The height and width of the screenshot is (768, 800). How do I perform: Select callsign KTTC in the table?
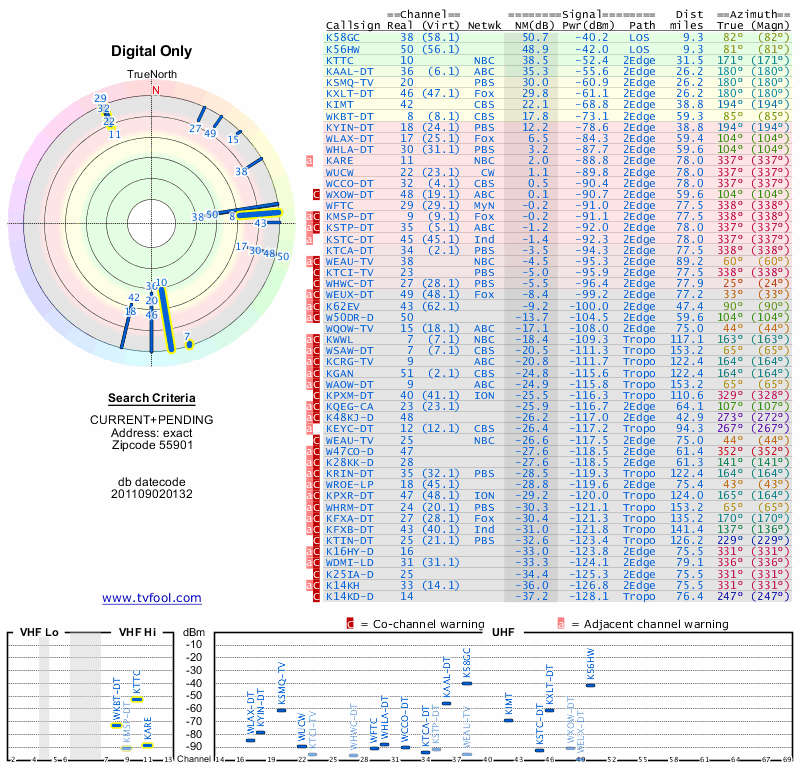click(340, 61)
